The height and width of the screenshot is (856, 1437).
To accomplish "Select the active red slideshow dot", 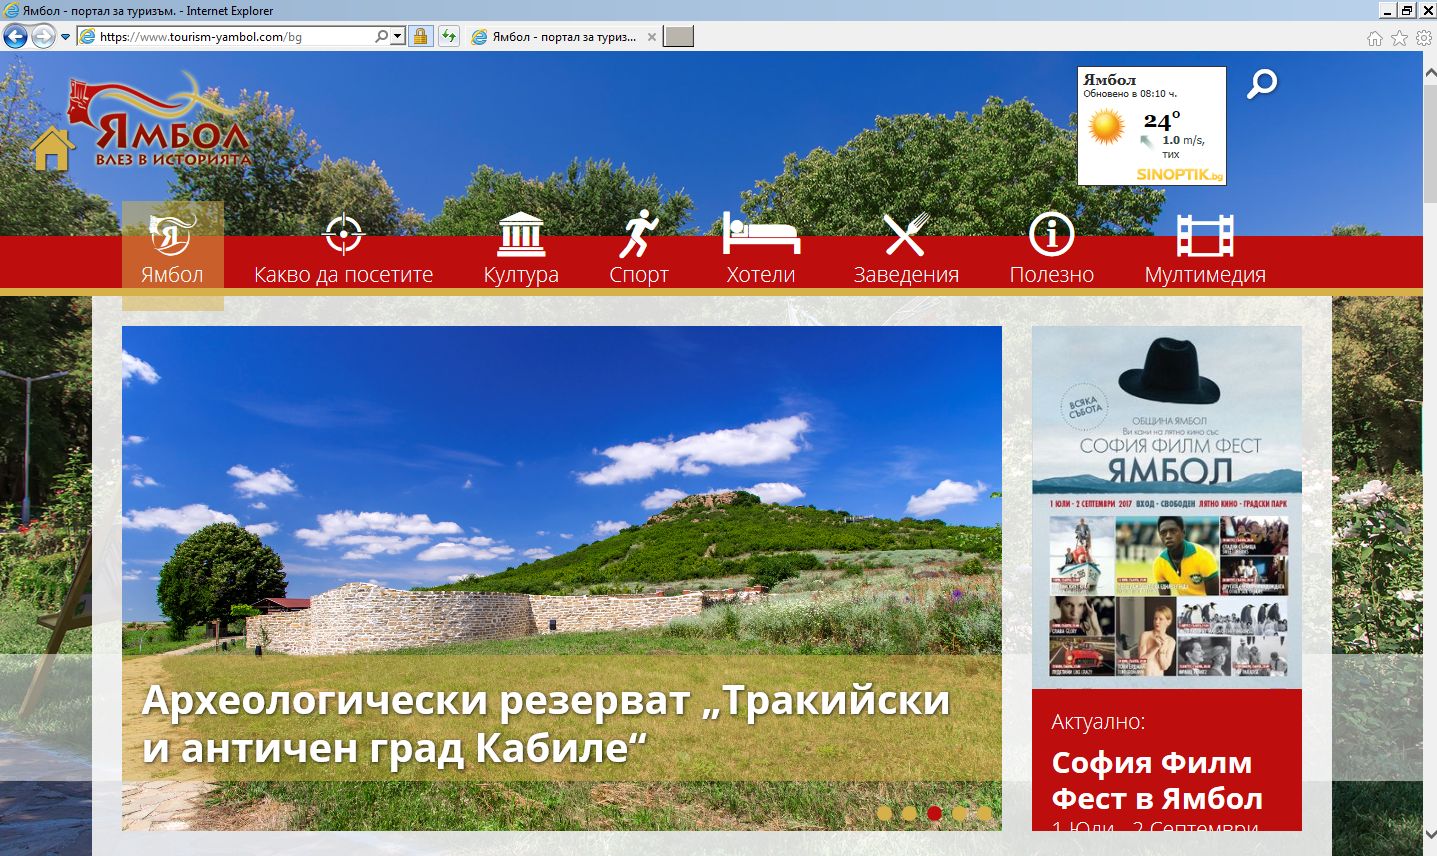I will [934, 813].
